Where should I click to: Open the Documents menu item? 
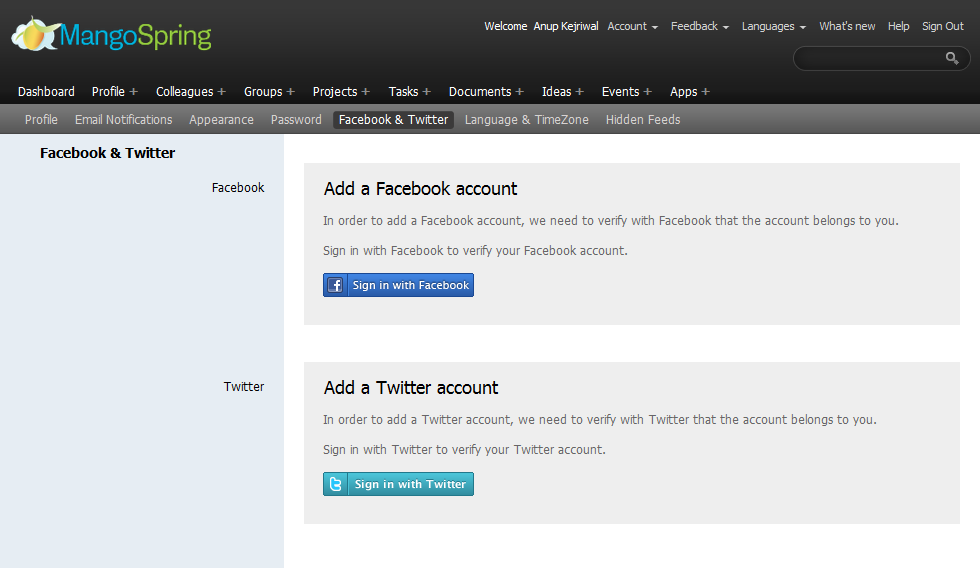pos(480,92)
